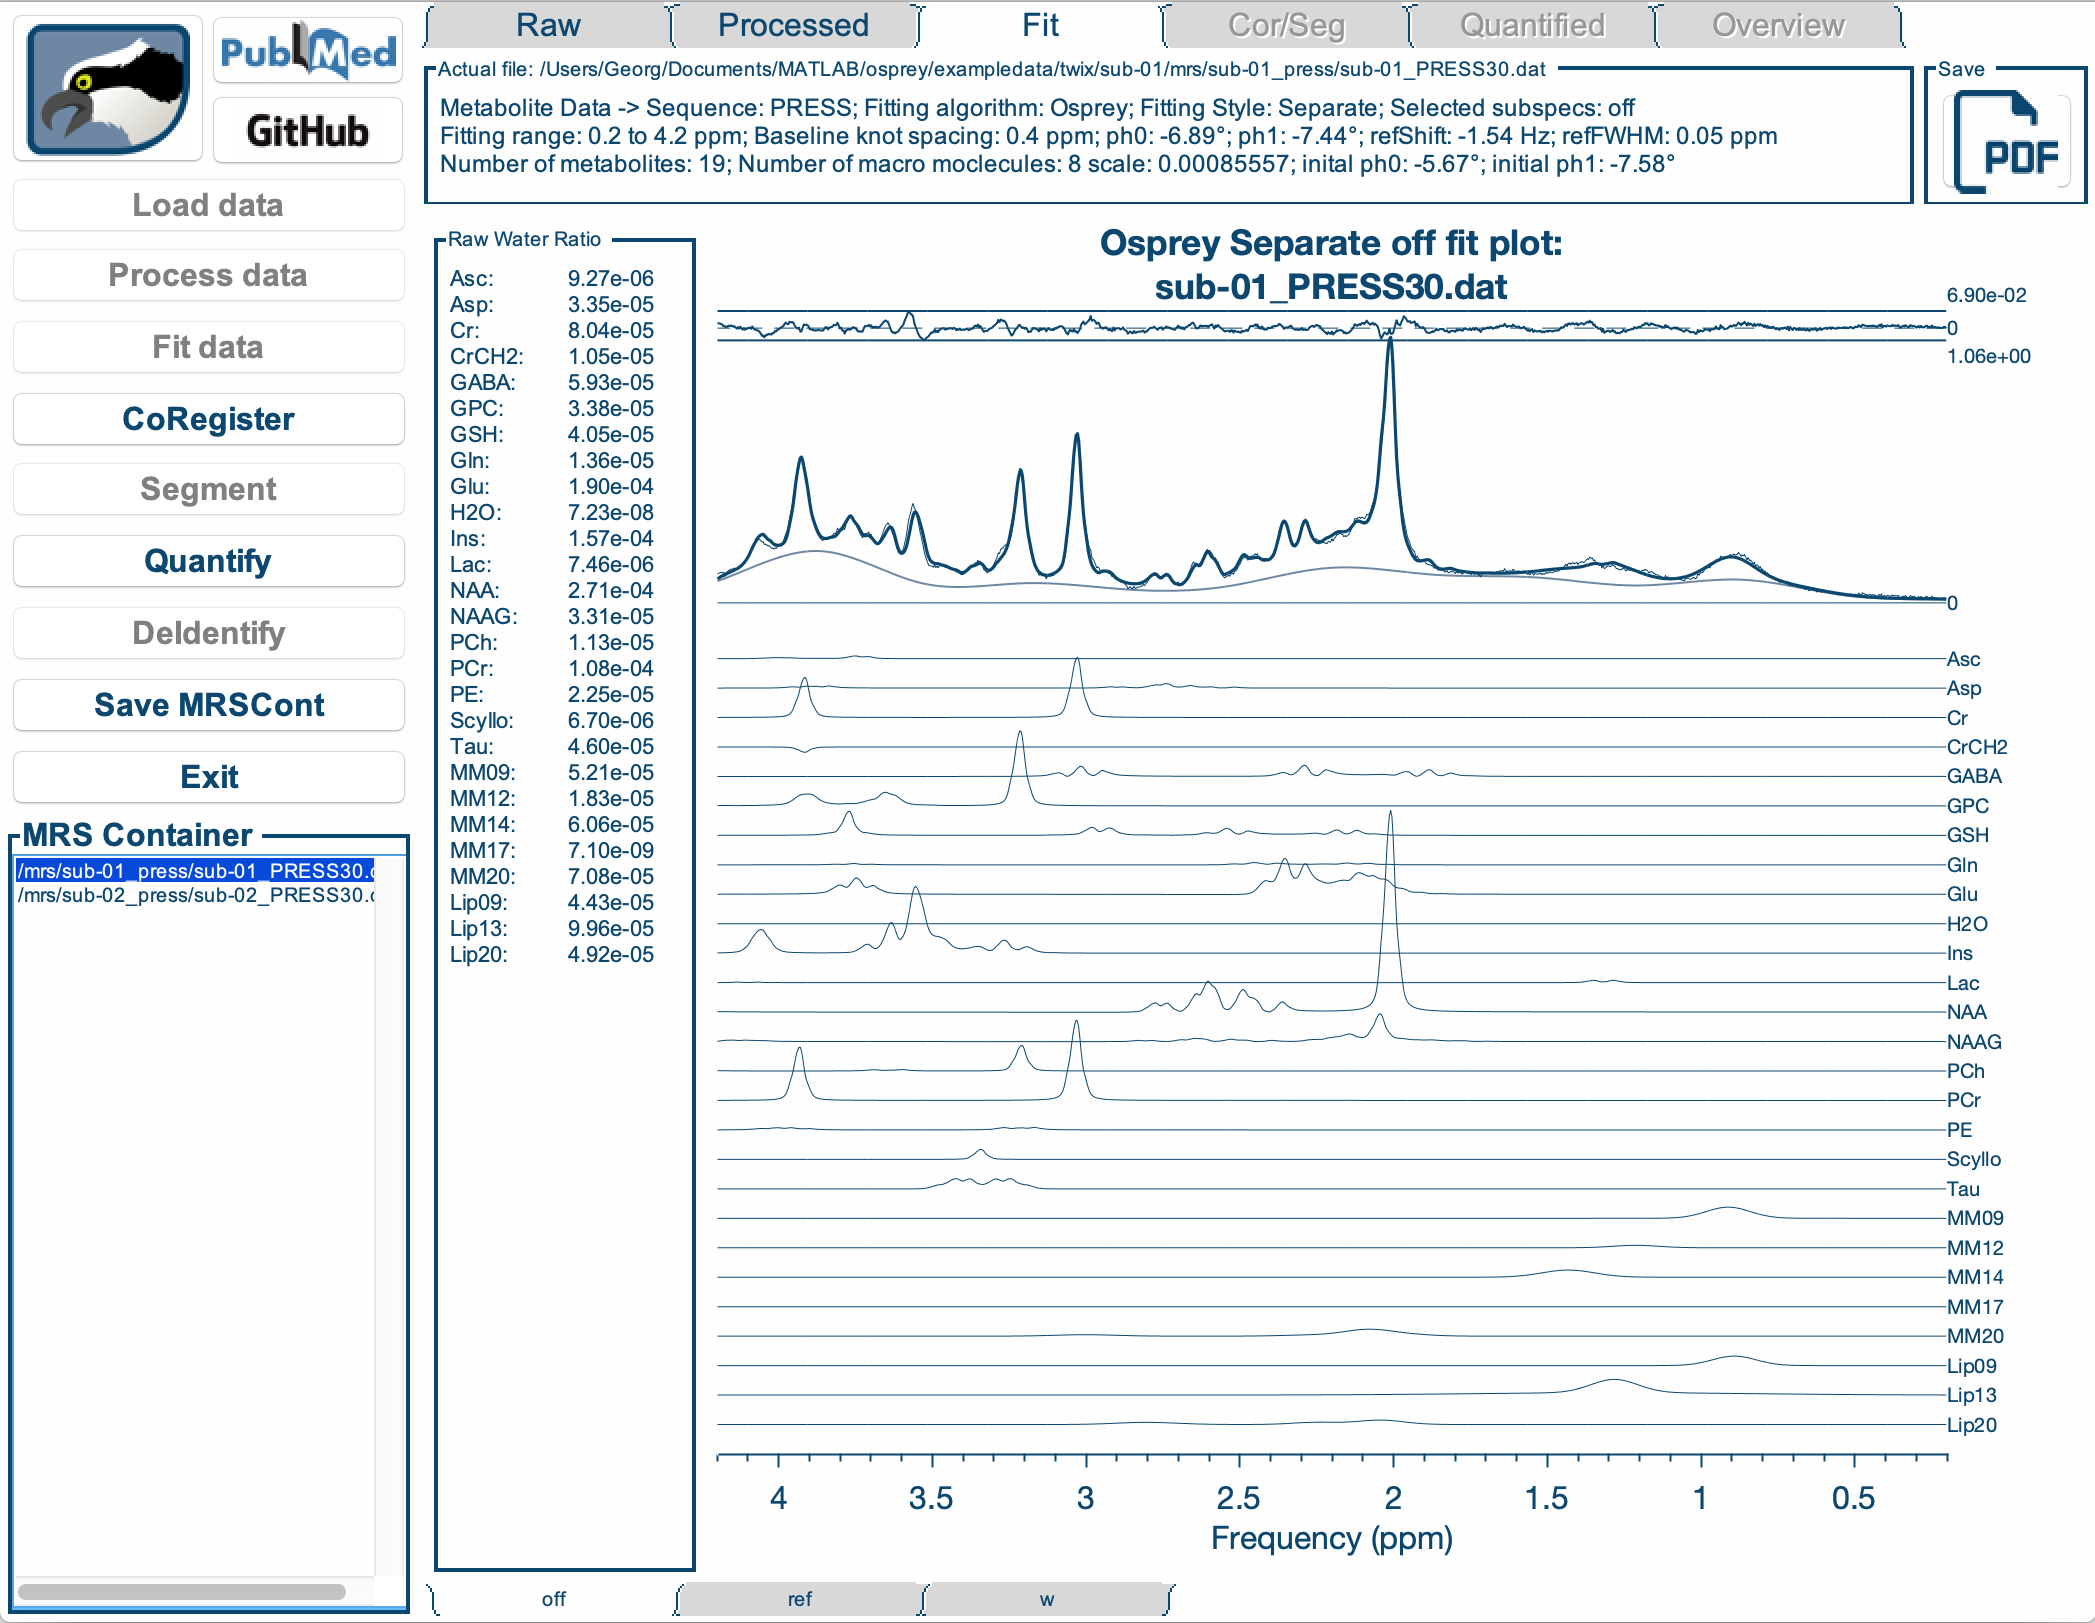Click the Quantify button
Image resolution: width=2095 pixels, height=1623 pixels.
pyautogui.click(x=209, y=561)
